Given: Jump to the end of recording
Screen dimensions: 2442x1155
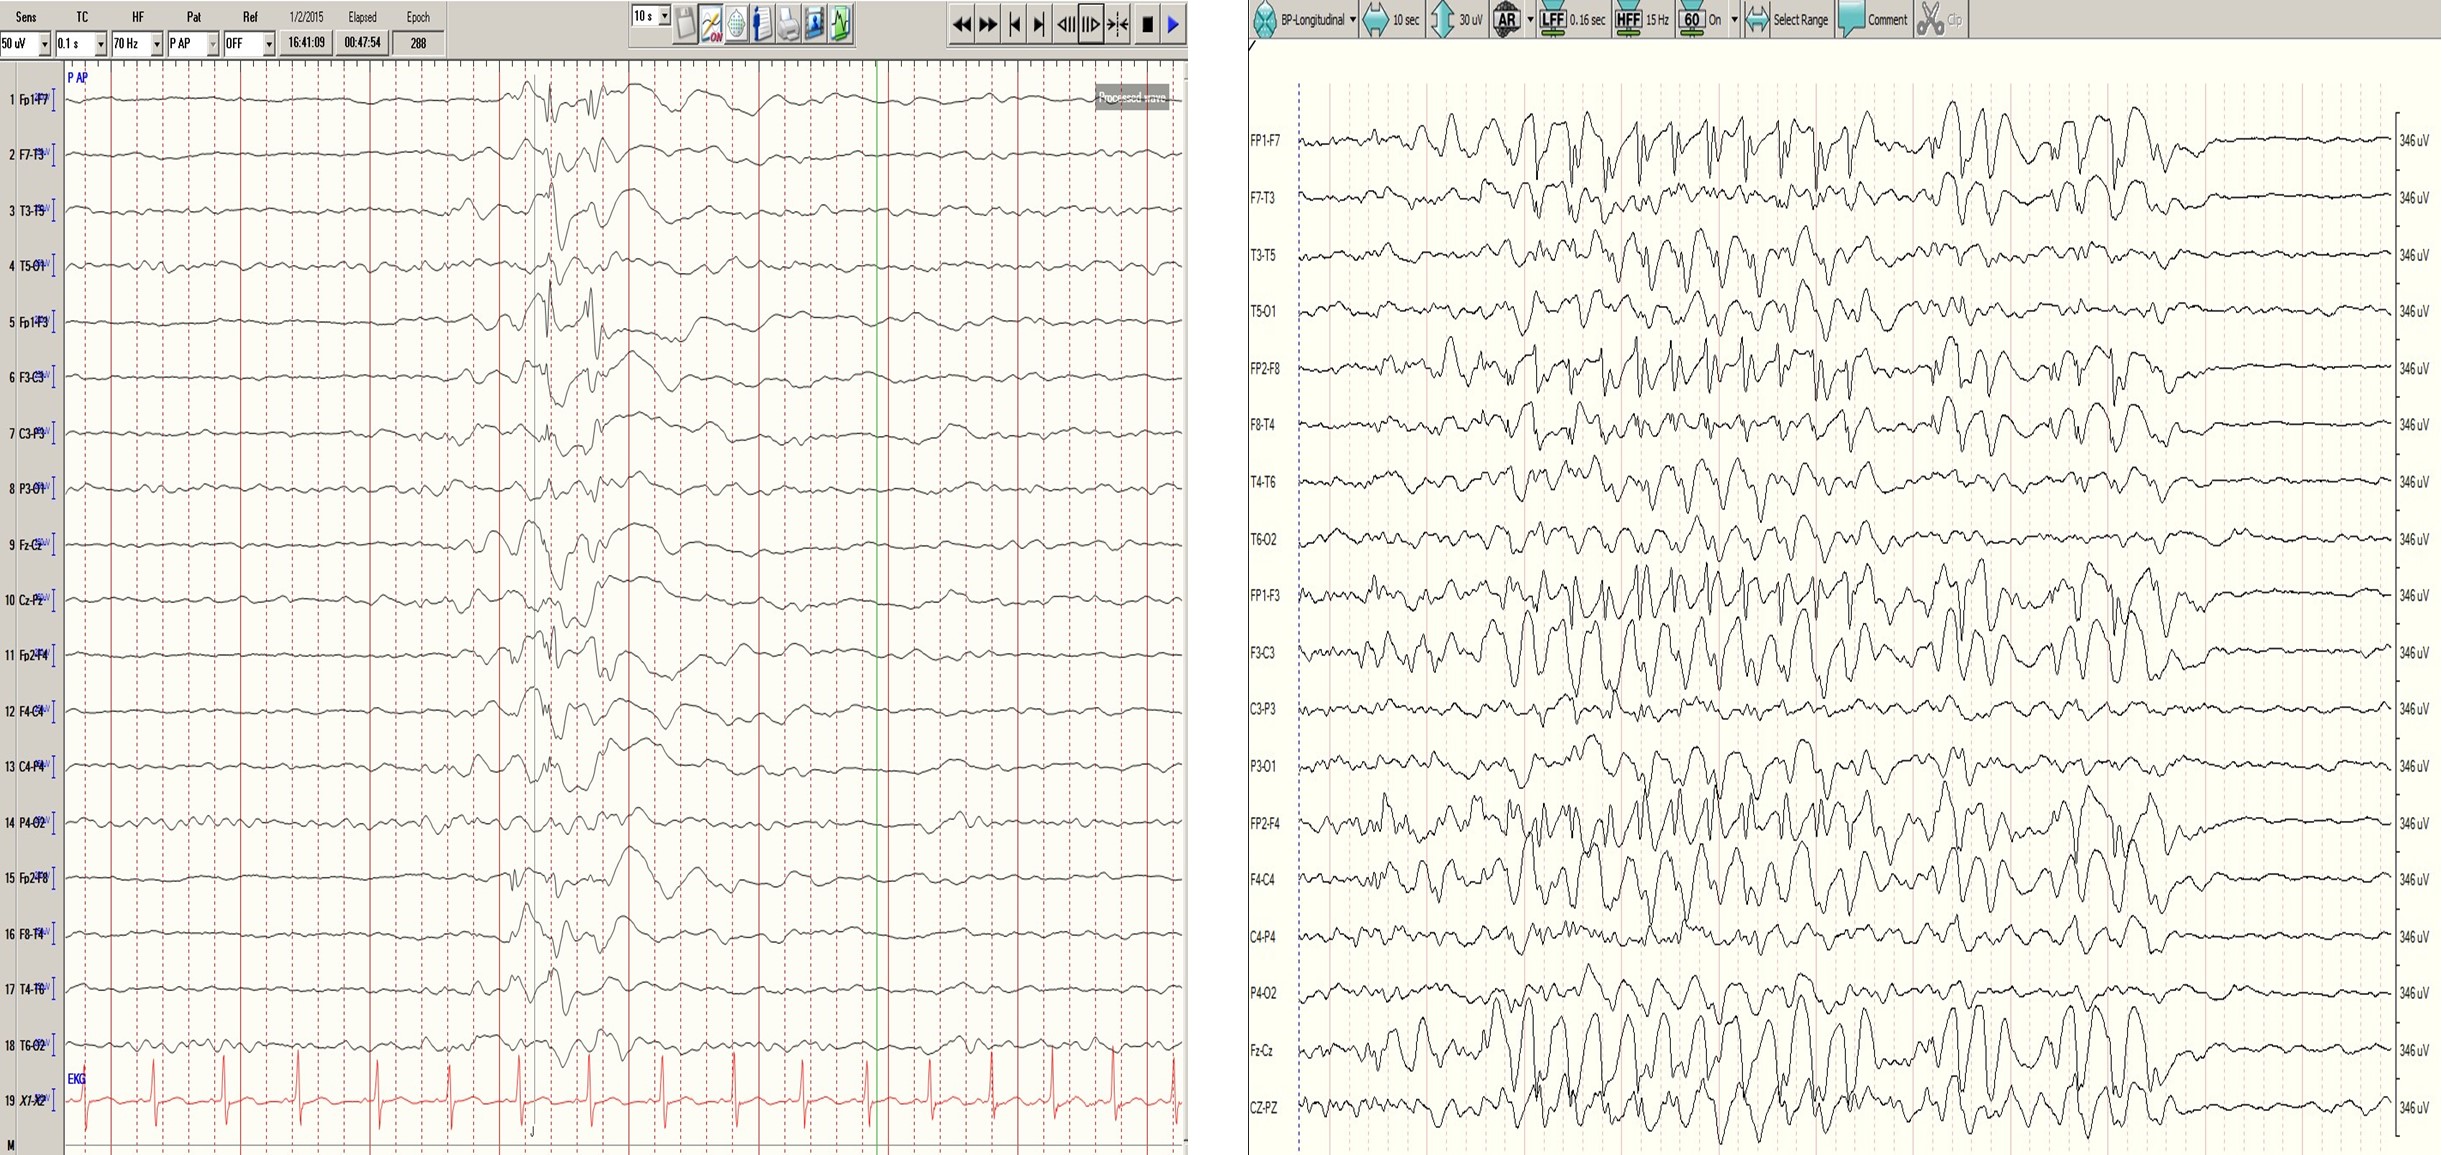Looking at the screenshot, I should click(x=1040, y=25).
